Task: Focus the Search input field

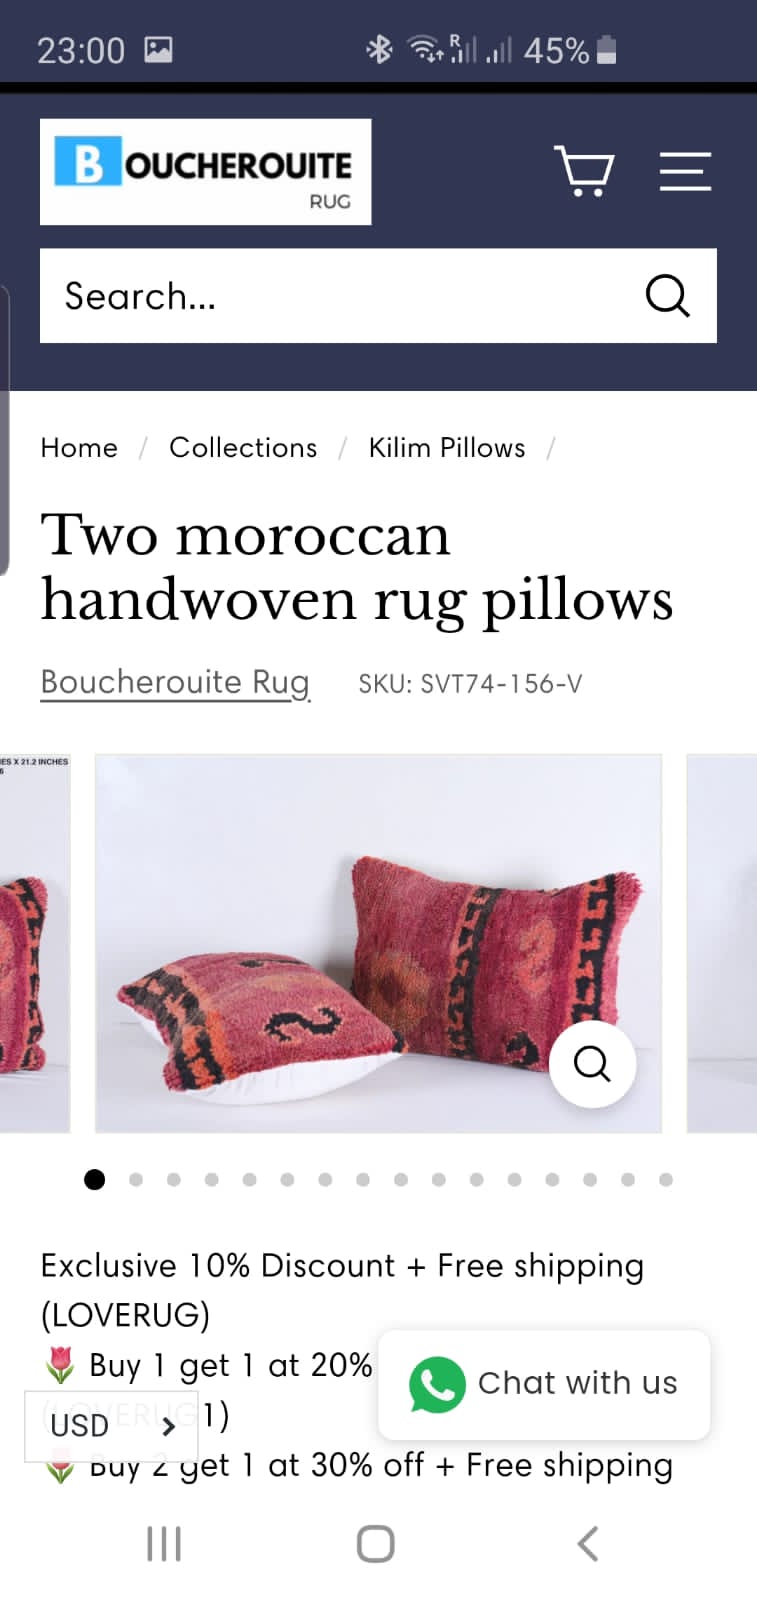Action: pyautogui.click(x=340, y=296)
